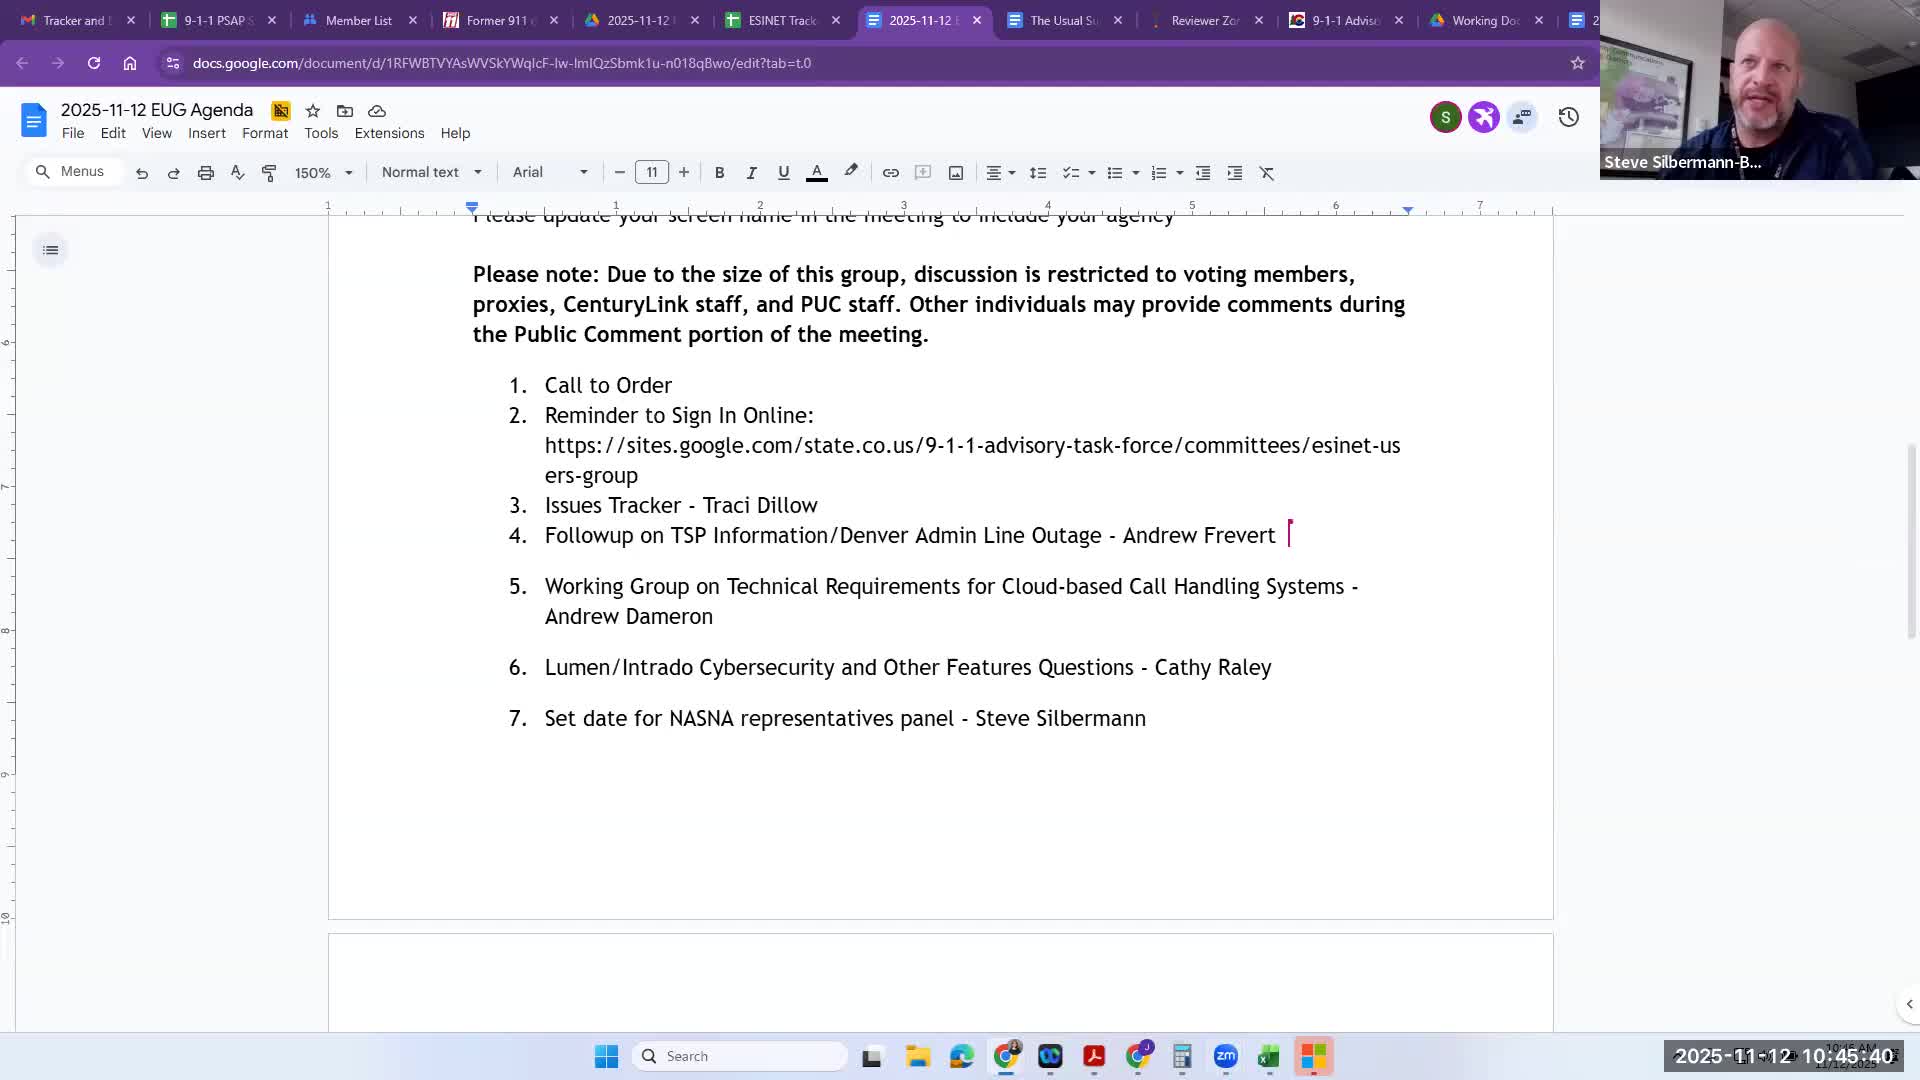Print the agenda document
1920x1080 pixels.
pos(205,172)
